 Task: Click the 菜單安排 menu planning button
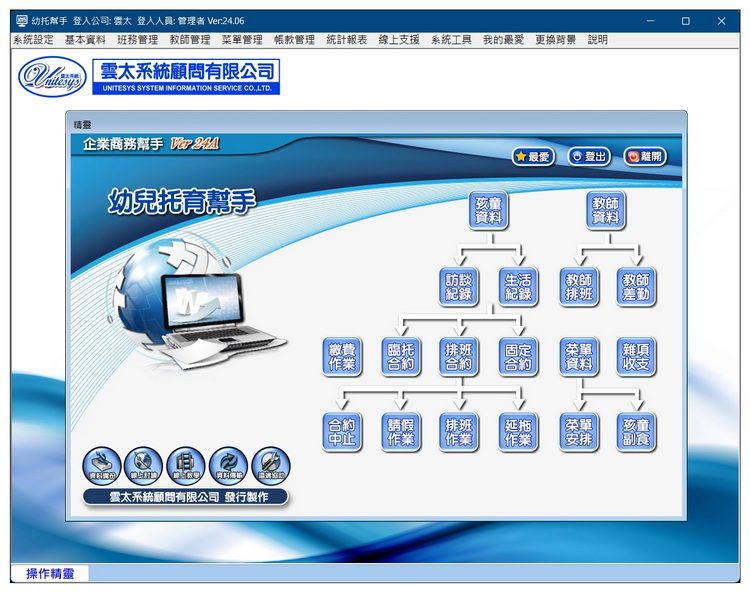click(579, 432)
